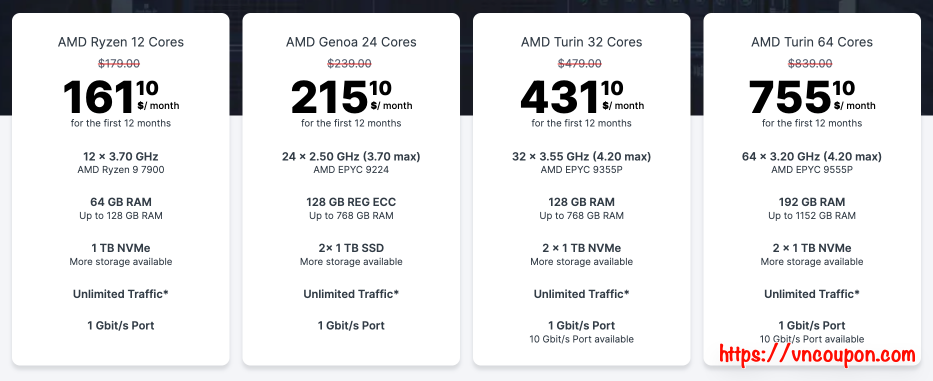Click Up to 1152 GB RAM text
This screenshot has height=381, width=933.
tap(812, 216)
